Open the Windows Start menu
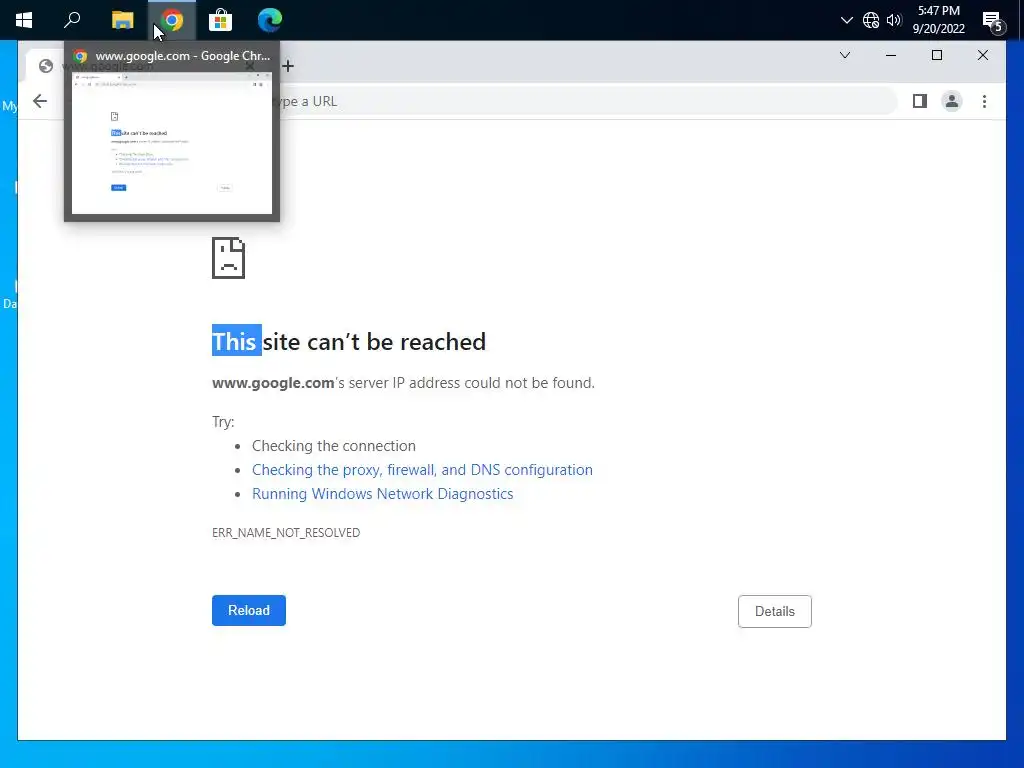This screenshot has height=768, width=1024. point(24,20)
